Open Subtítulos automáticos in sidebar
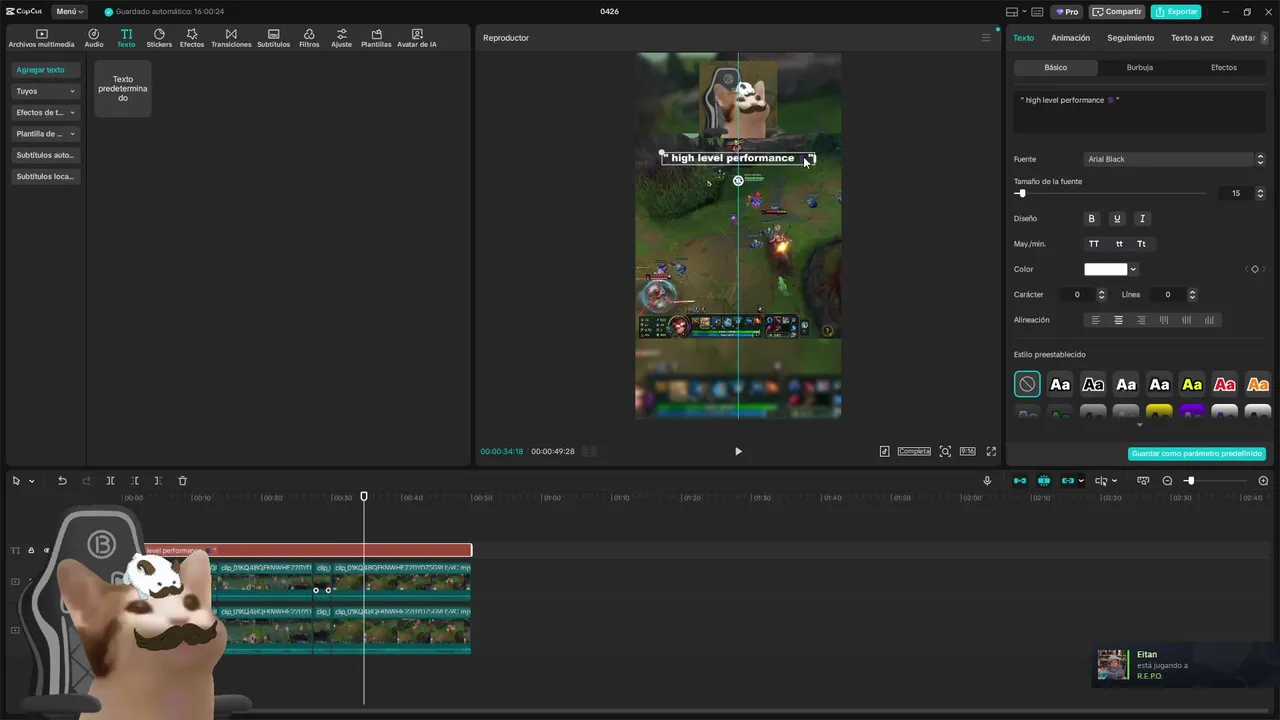 (45, 155)
